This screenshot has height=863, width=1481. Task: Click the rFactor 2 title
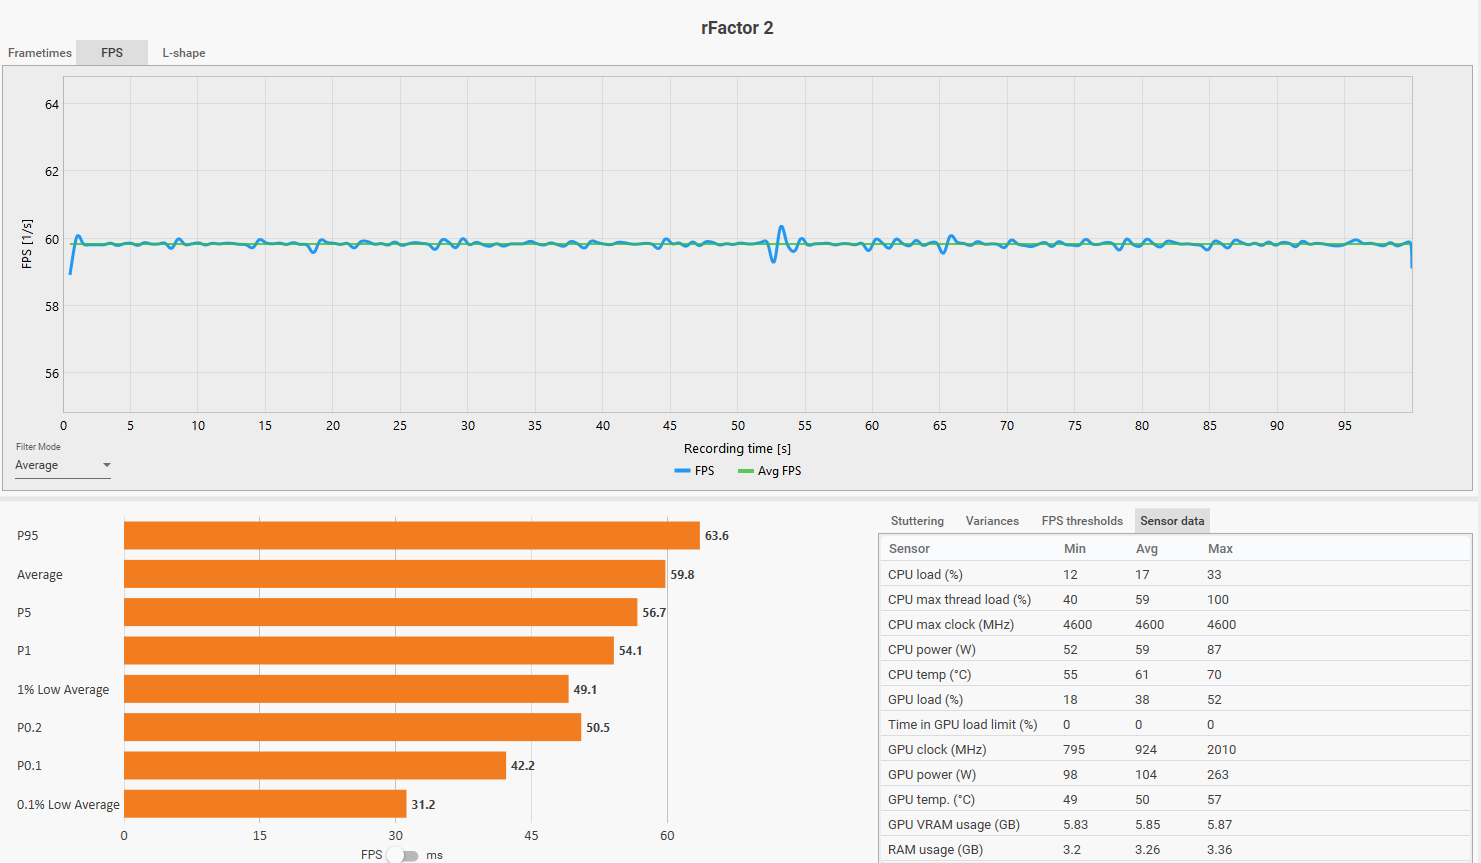[x=737, y=28]
